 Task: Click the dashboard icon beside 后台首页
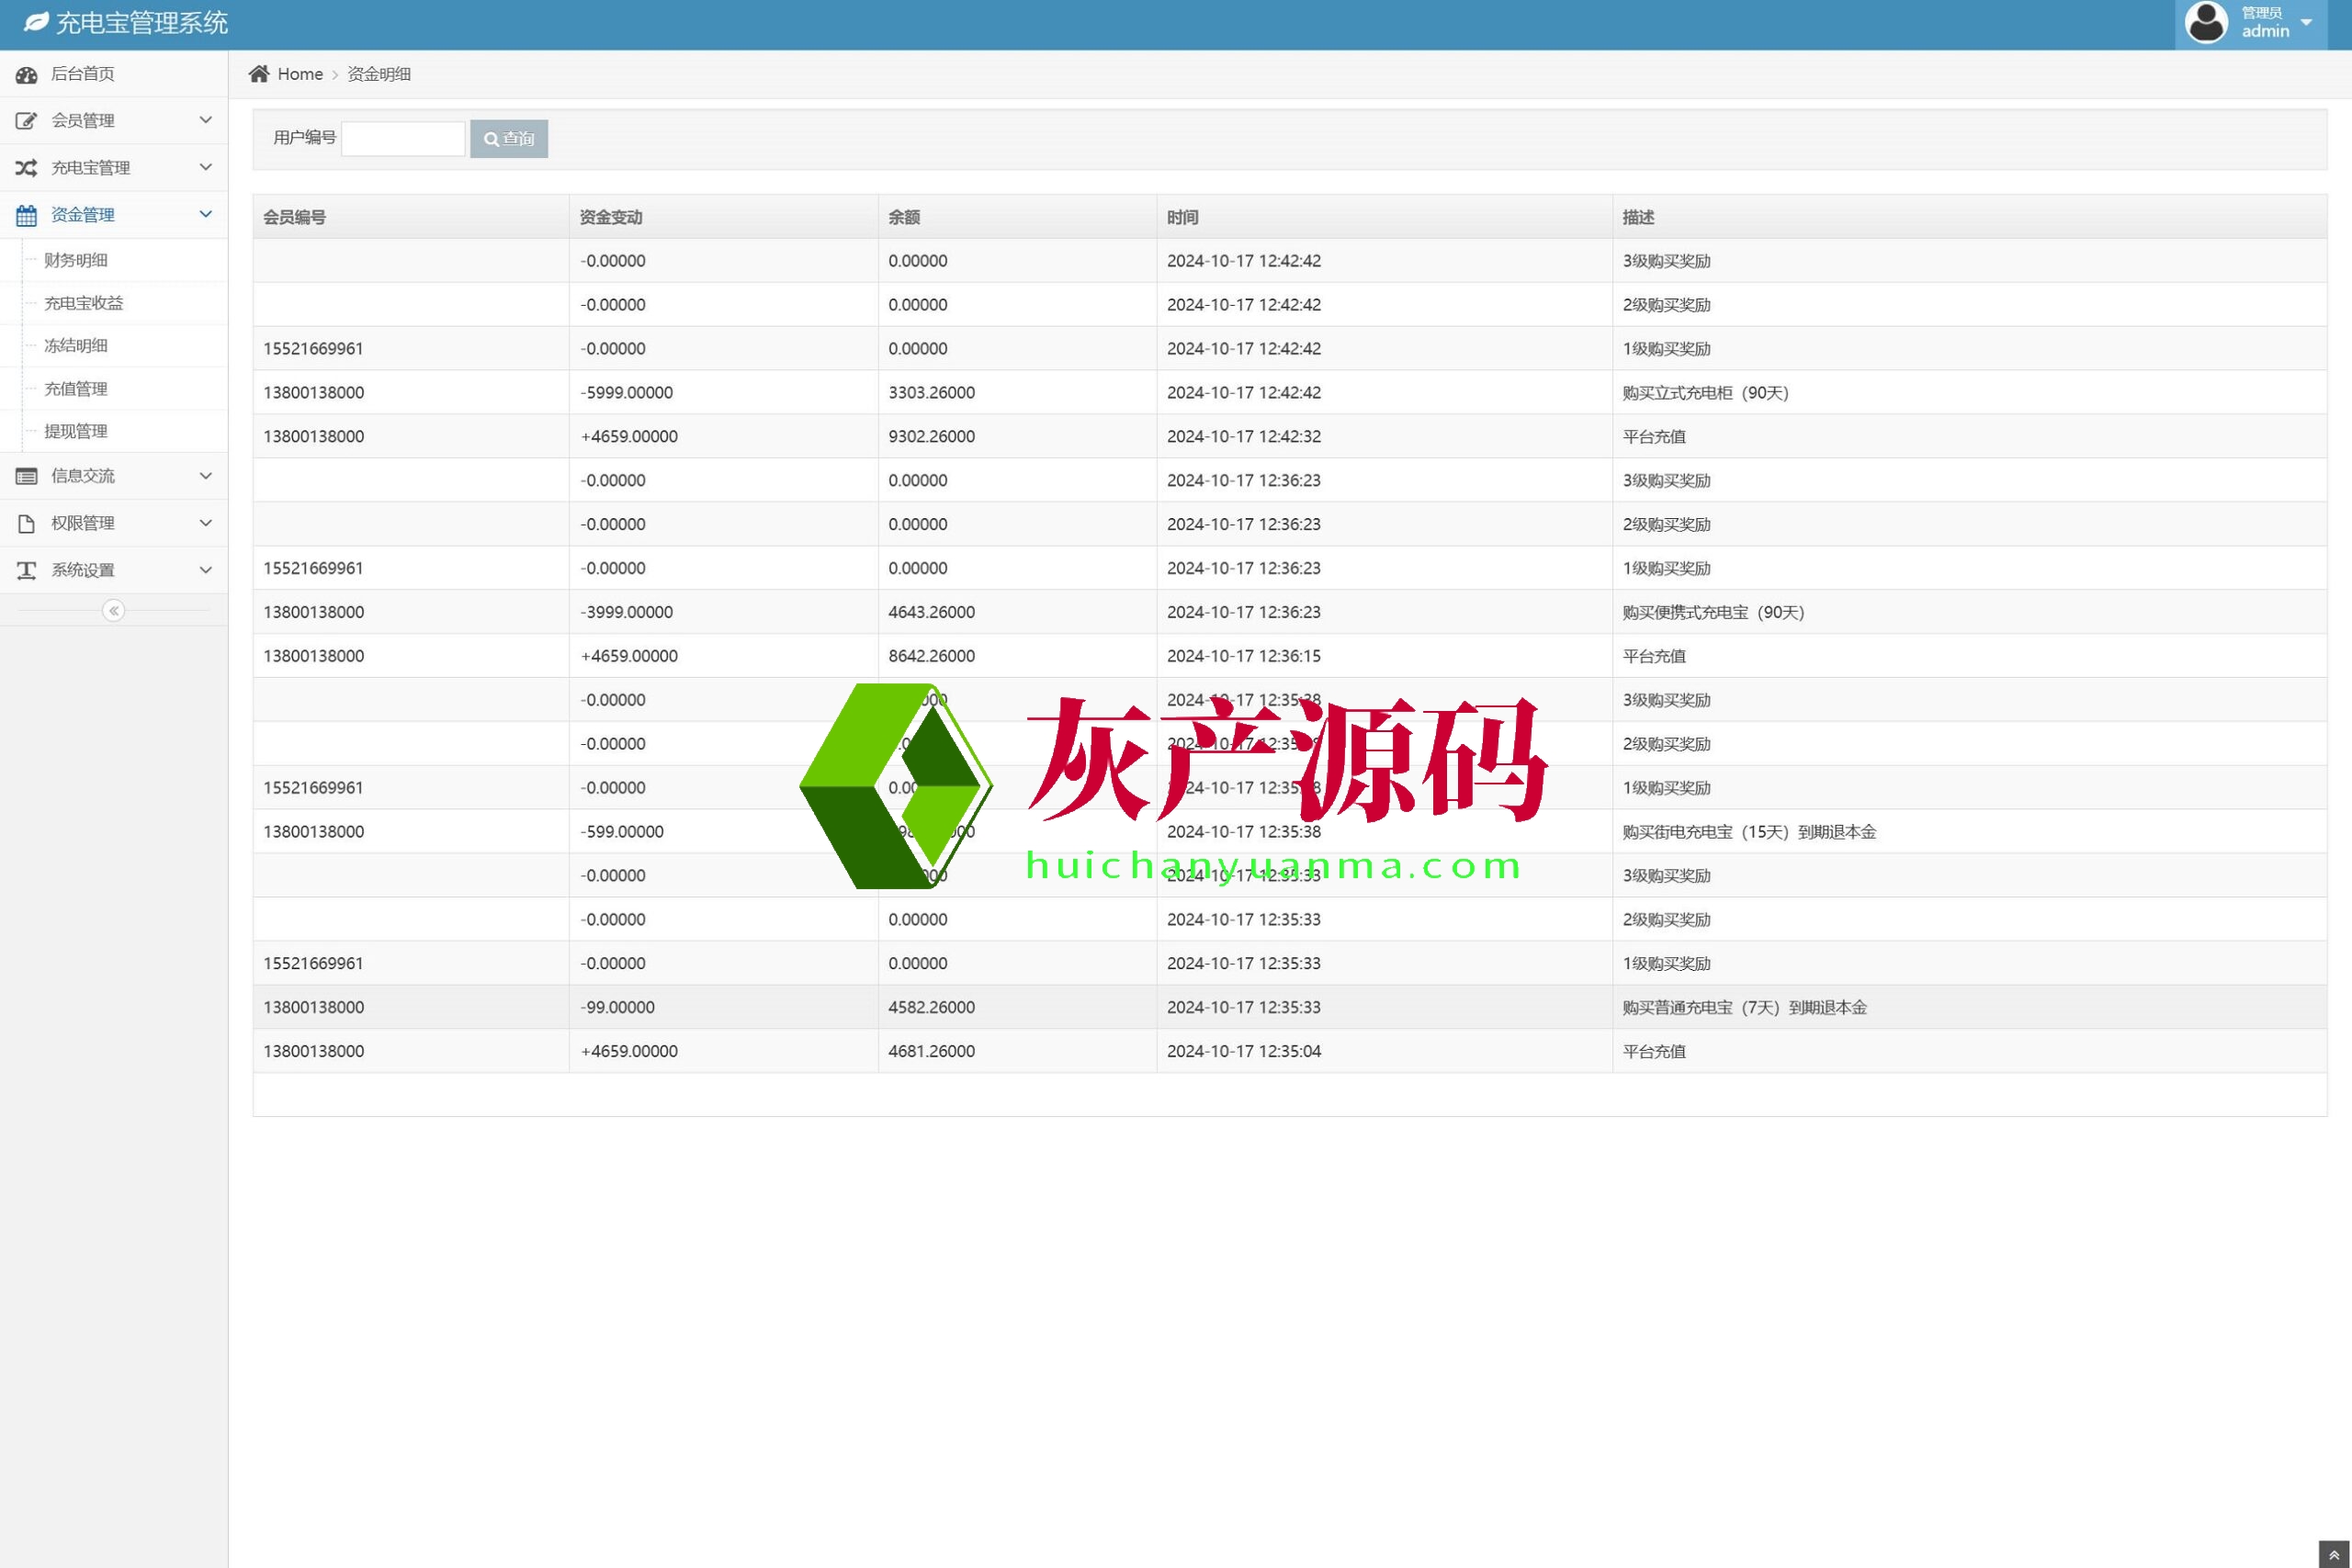[27, 74]
